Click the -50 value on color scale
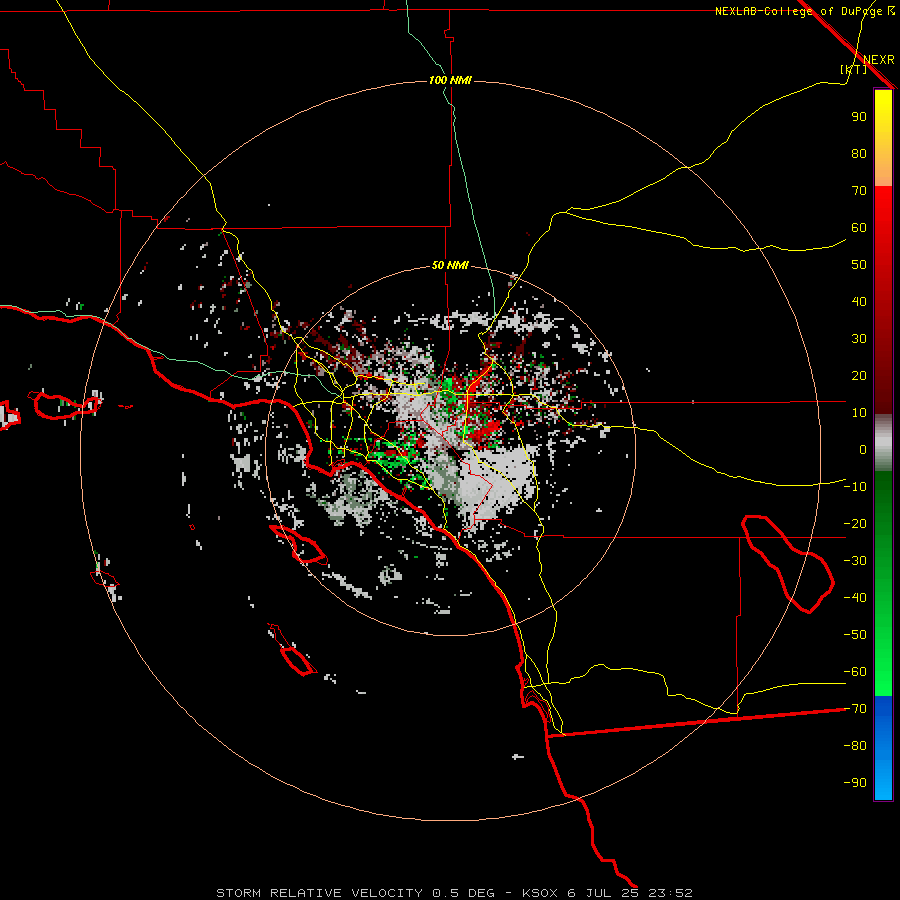Viewport: 900px width, 900px height. (855, 635)
